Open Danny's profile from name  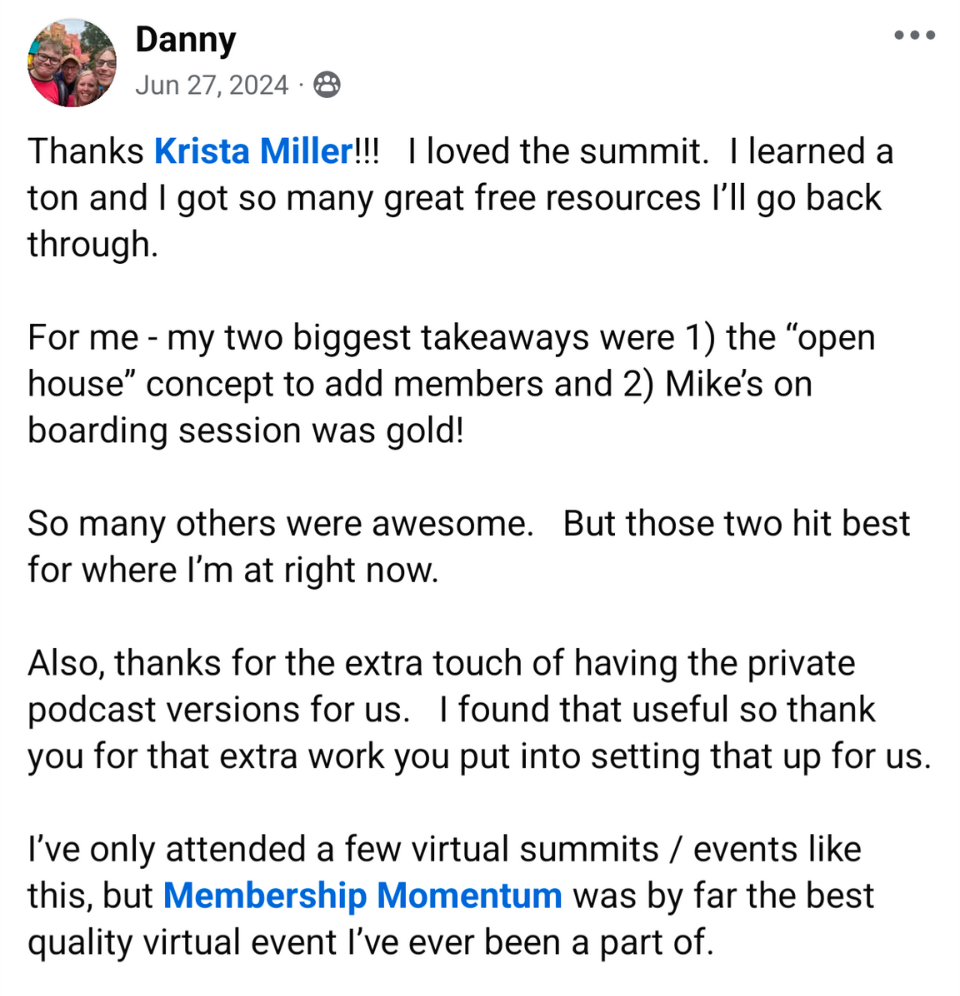tap(185, 40)
